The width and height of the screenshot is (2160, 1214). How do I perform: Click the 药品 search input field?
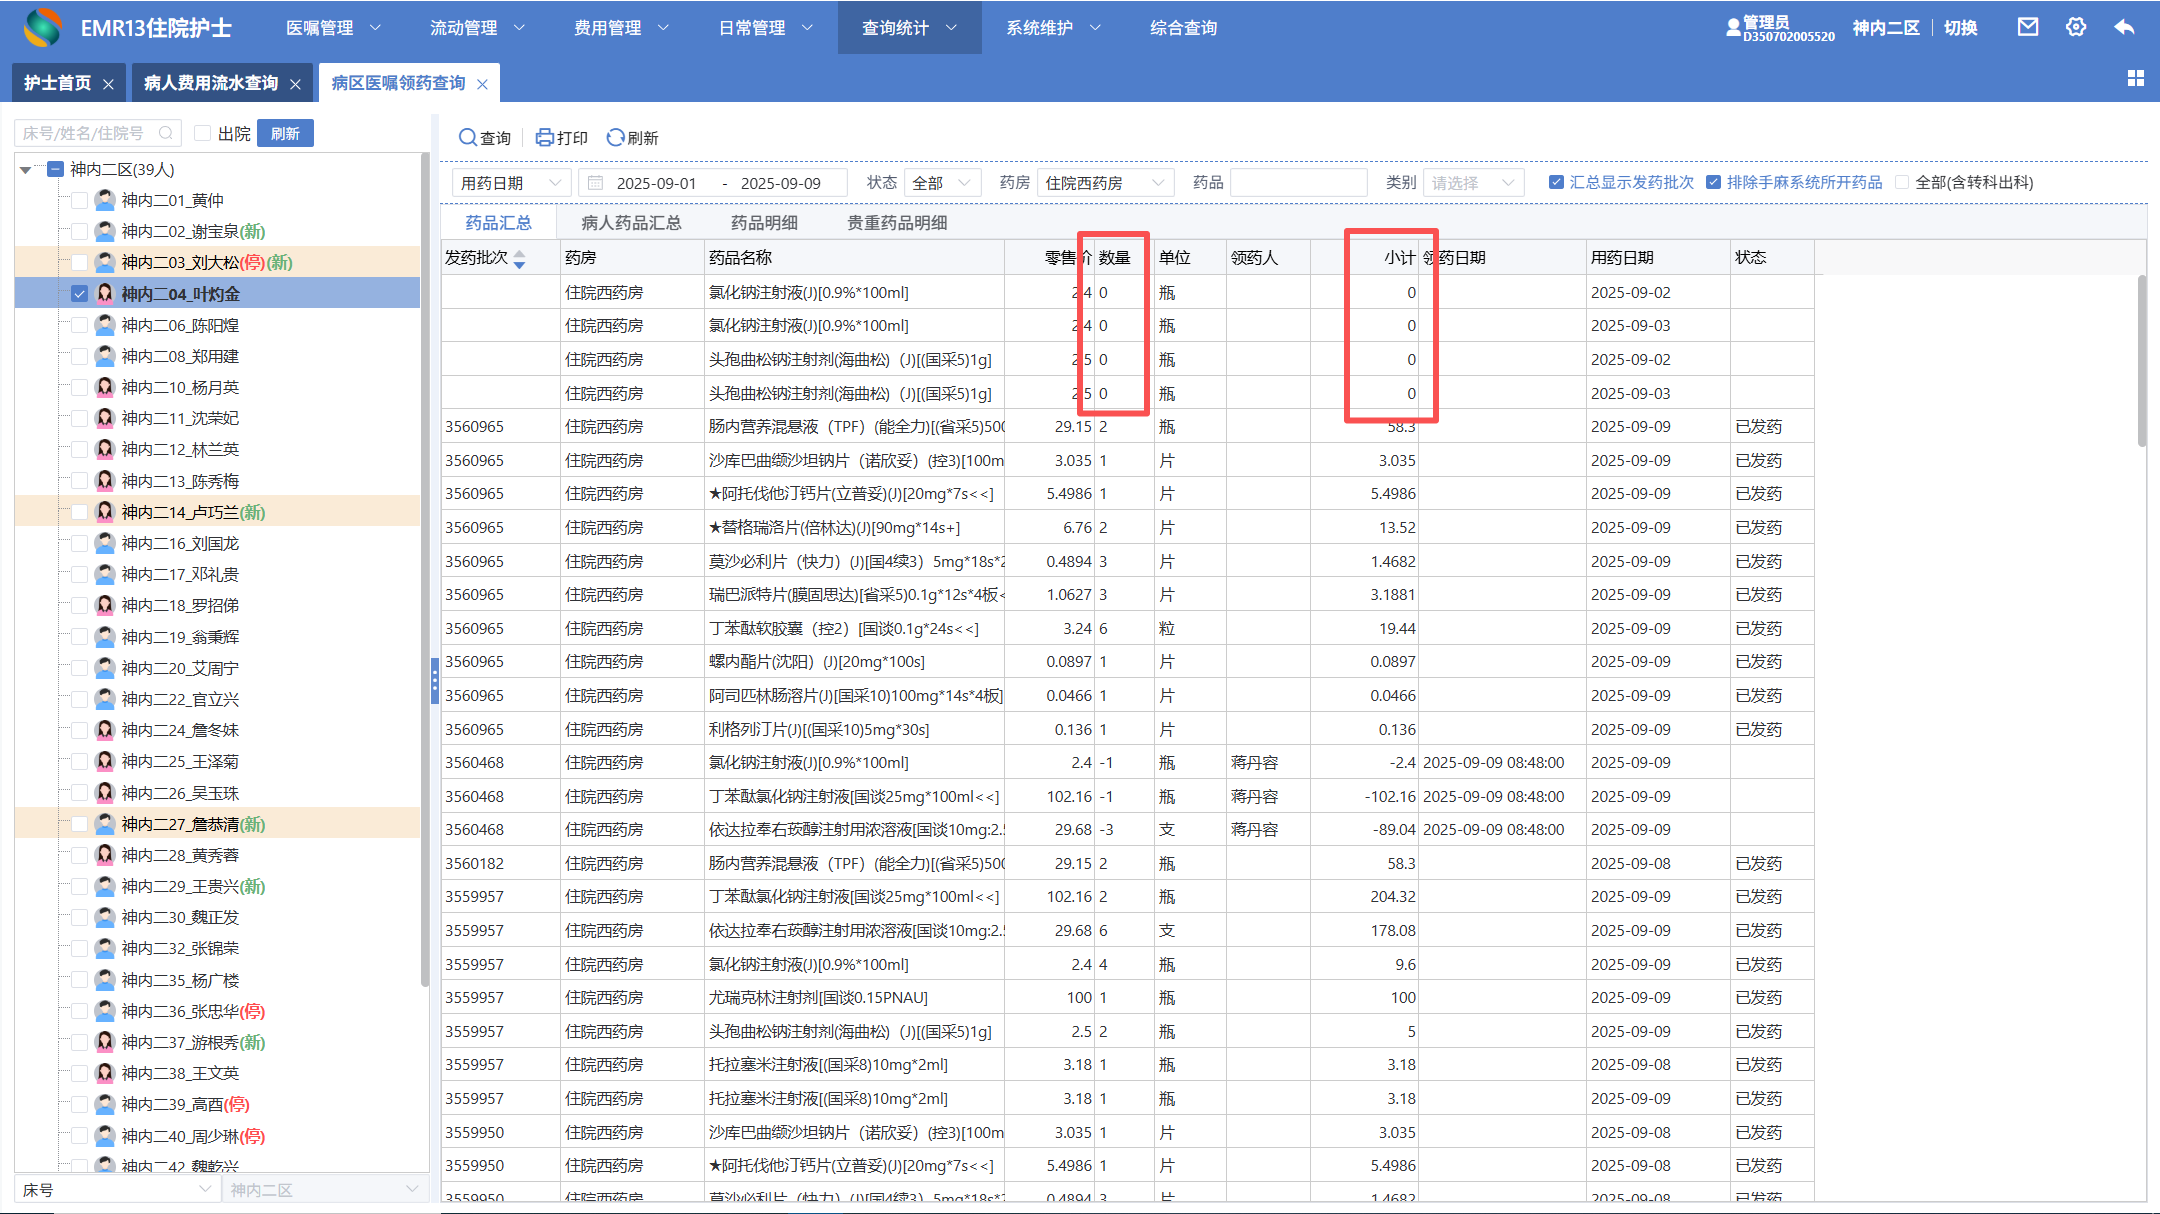coord(1298,183)
